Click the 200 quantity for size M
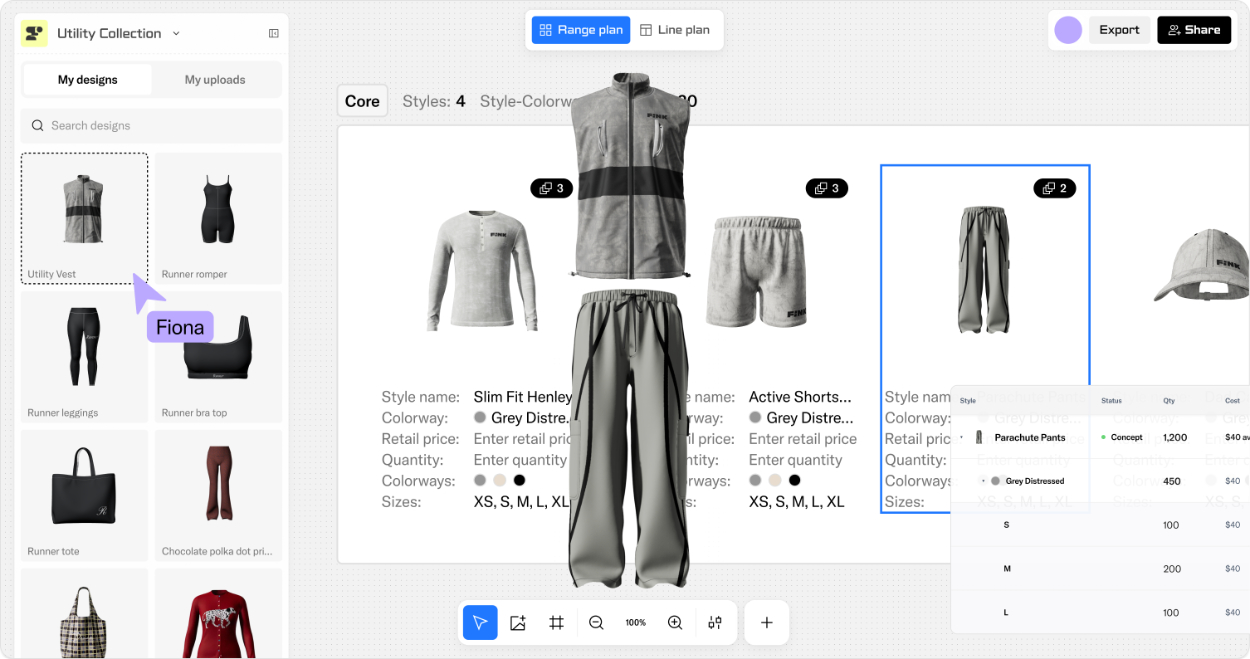1250x659 pixels. (1172, 569)
